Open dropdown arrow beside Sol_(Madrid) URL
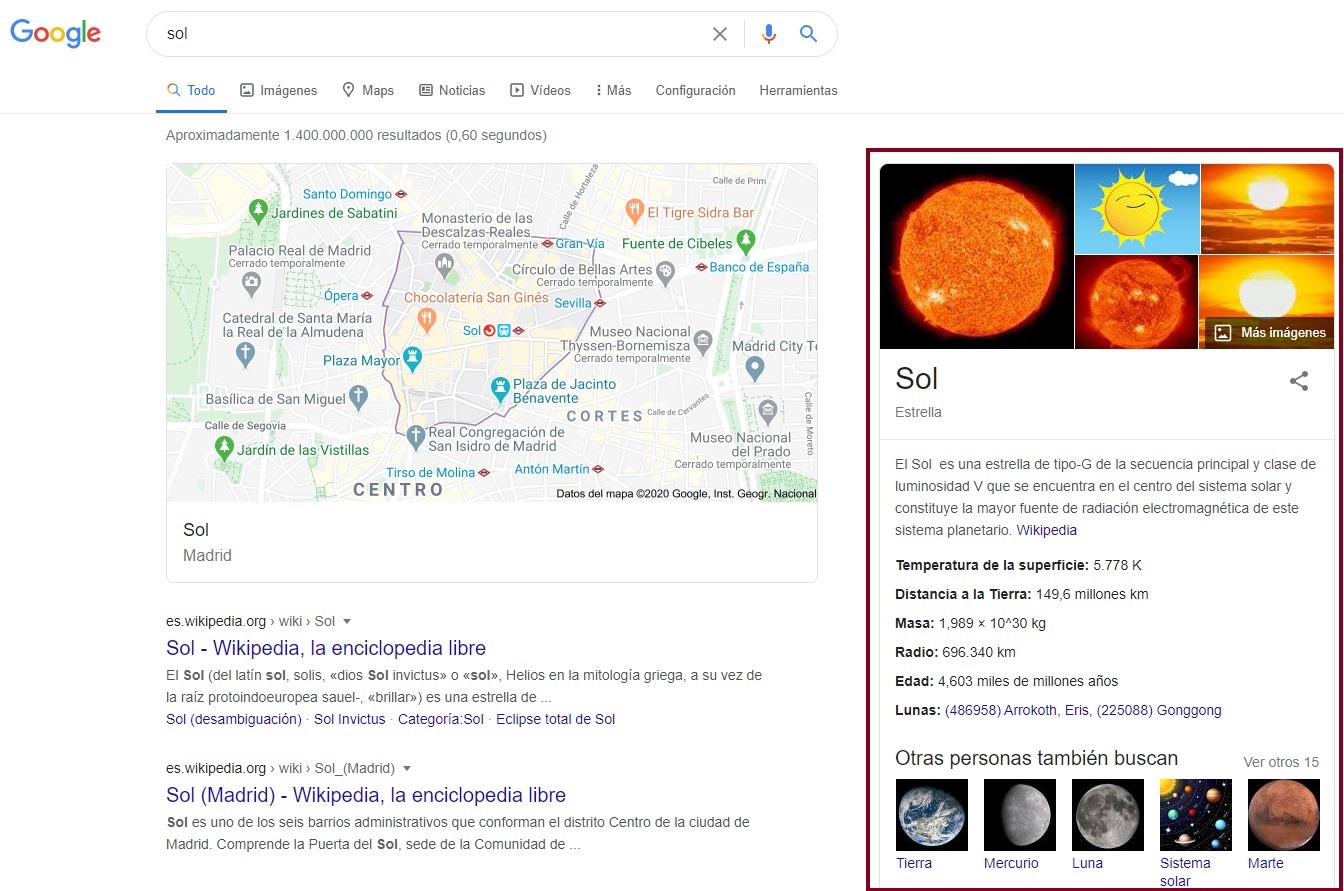Image resolution: width=1344 pixels, height=891 pixels. 407,769
